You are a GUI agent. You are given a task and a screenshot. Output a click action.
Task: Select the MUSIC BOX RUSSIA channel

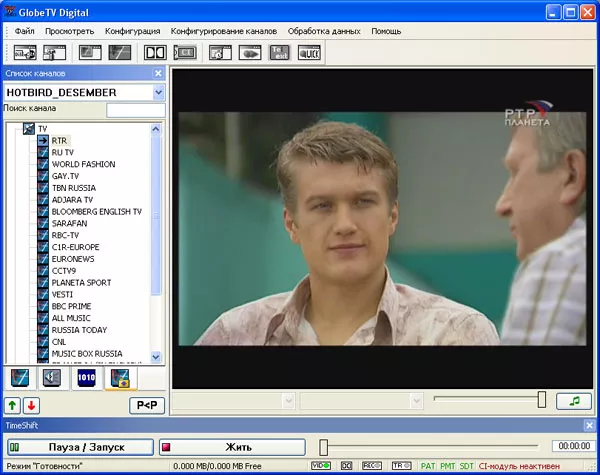pyautogui.click(x=87, y=354)
